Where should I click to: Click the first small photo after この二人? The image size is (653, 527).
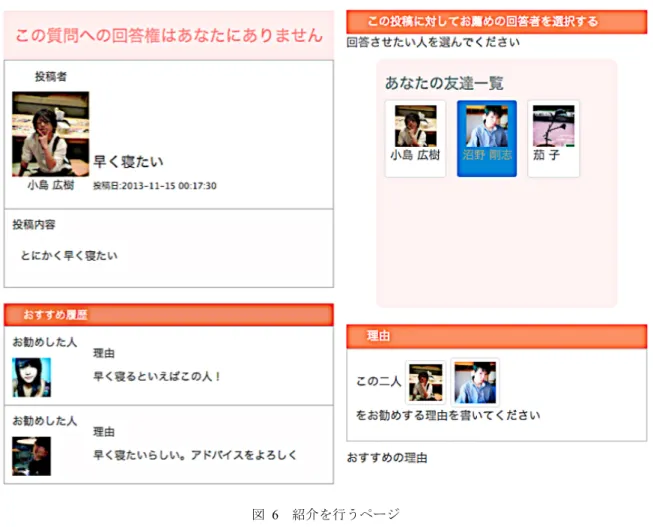(426, 382)
